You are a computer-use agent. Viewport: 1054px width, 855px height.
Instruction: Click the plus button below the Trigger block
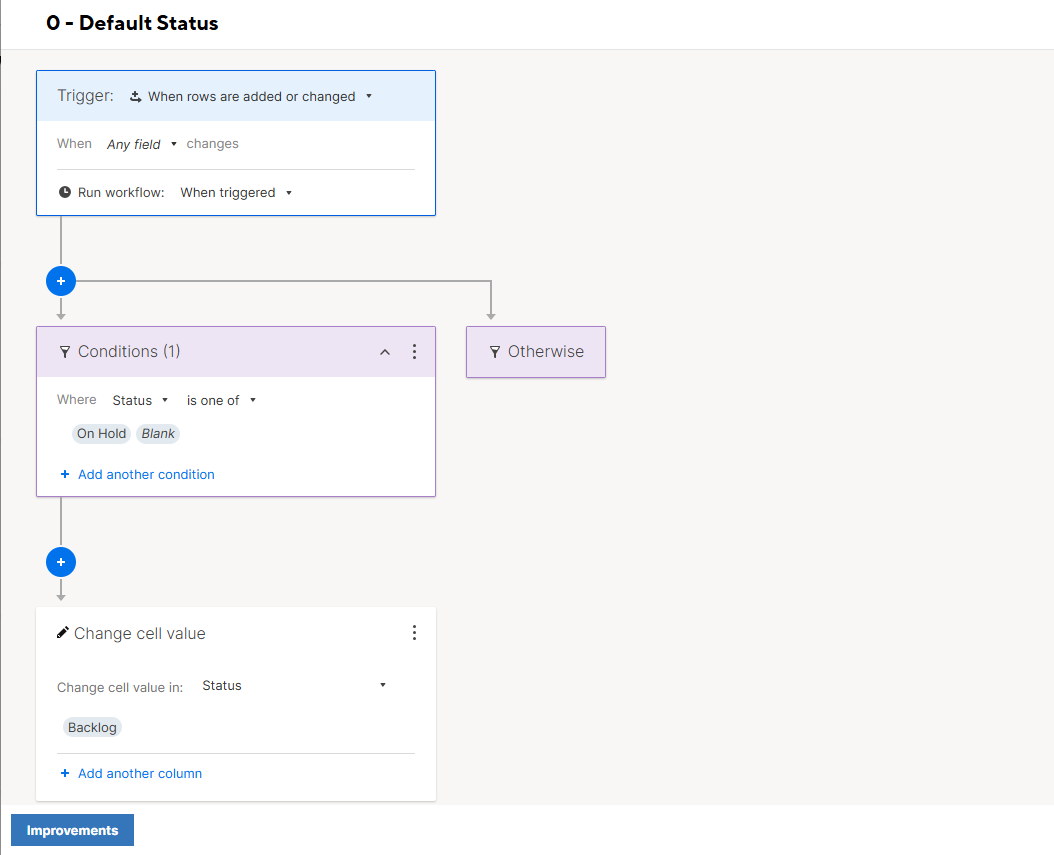click(61, 282)
